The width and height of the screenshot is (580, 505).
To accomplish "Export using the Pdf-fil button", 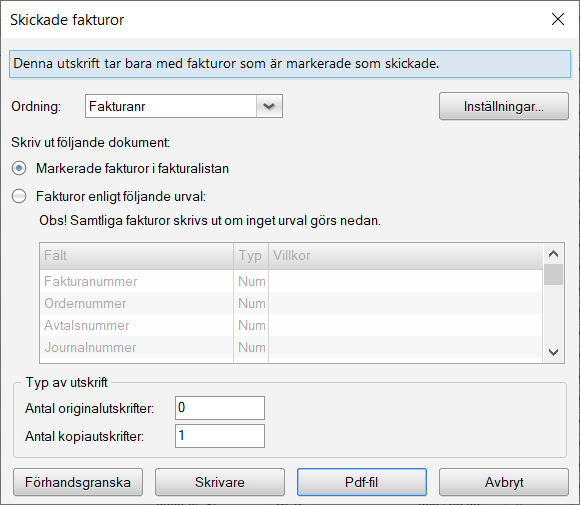I will [362, 482].
